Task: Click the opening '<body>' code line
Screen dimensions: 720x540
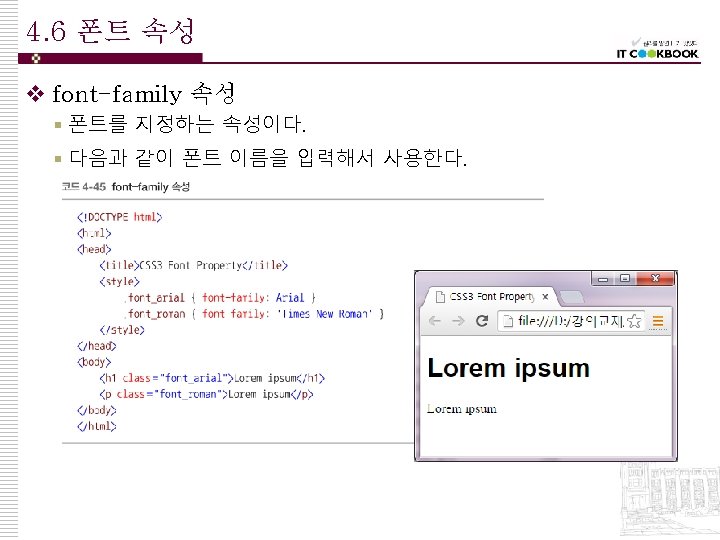Action: tap(94, 362)
